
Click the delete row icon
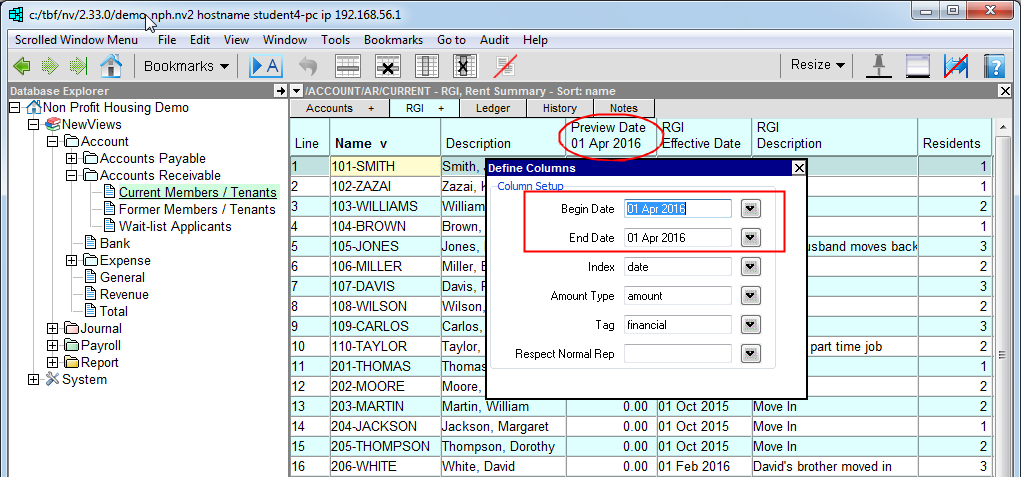[x=387, y=66]
